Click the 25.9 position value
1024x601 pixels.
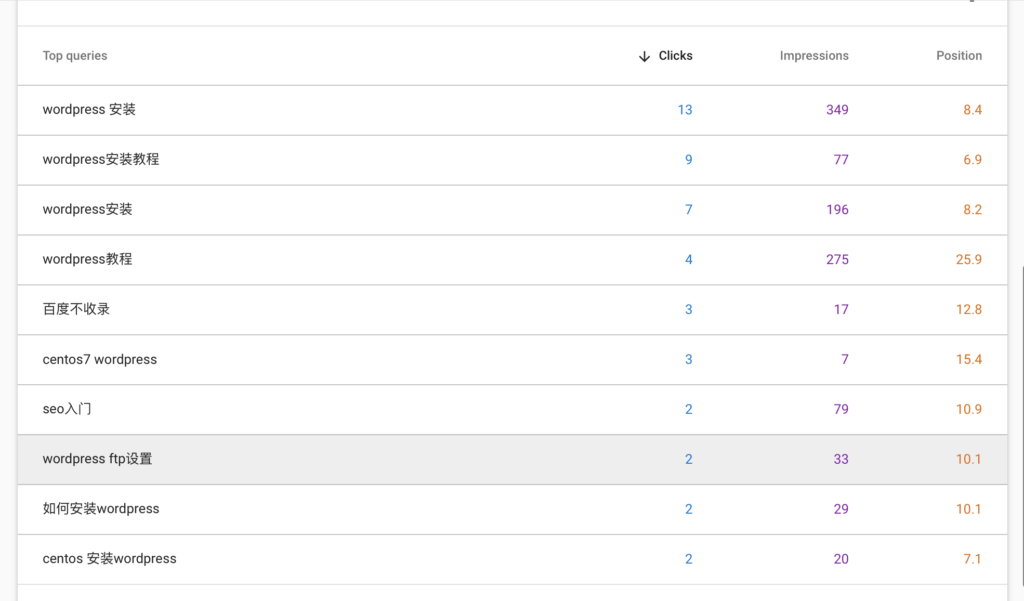tap(969, 259)
